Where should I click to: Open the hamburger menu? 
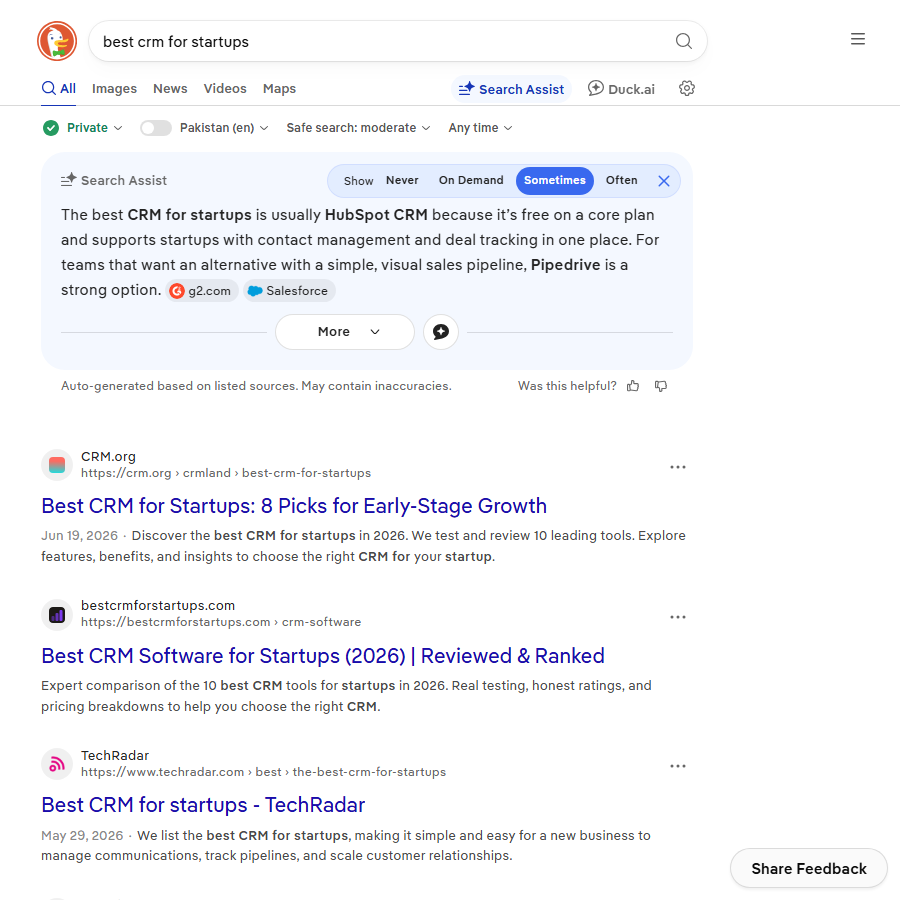pos(858,39)
